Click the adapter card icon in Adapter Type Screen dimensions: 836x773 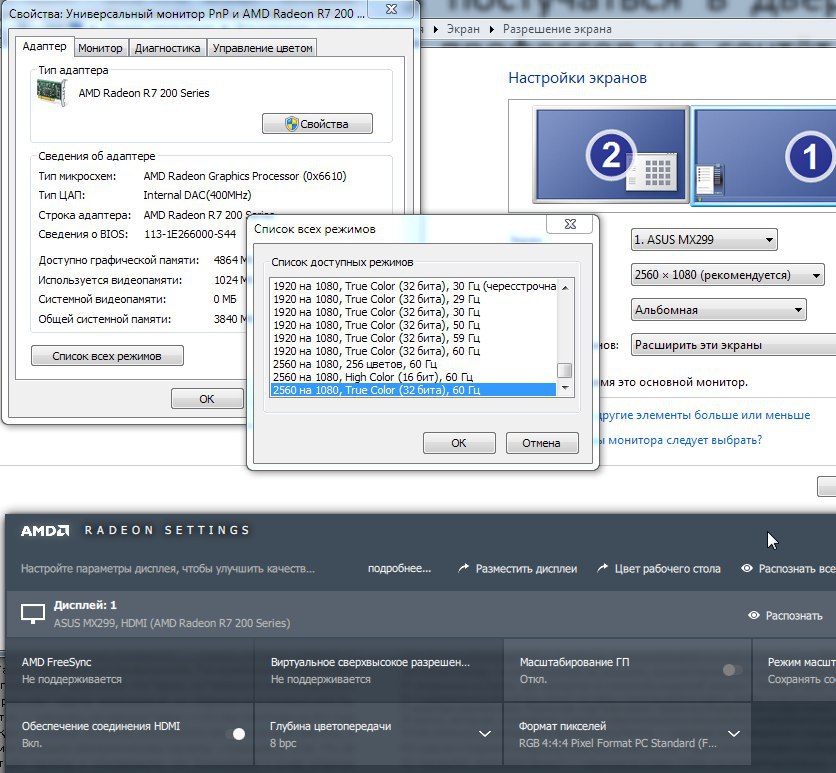click(52, 92)
